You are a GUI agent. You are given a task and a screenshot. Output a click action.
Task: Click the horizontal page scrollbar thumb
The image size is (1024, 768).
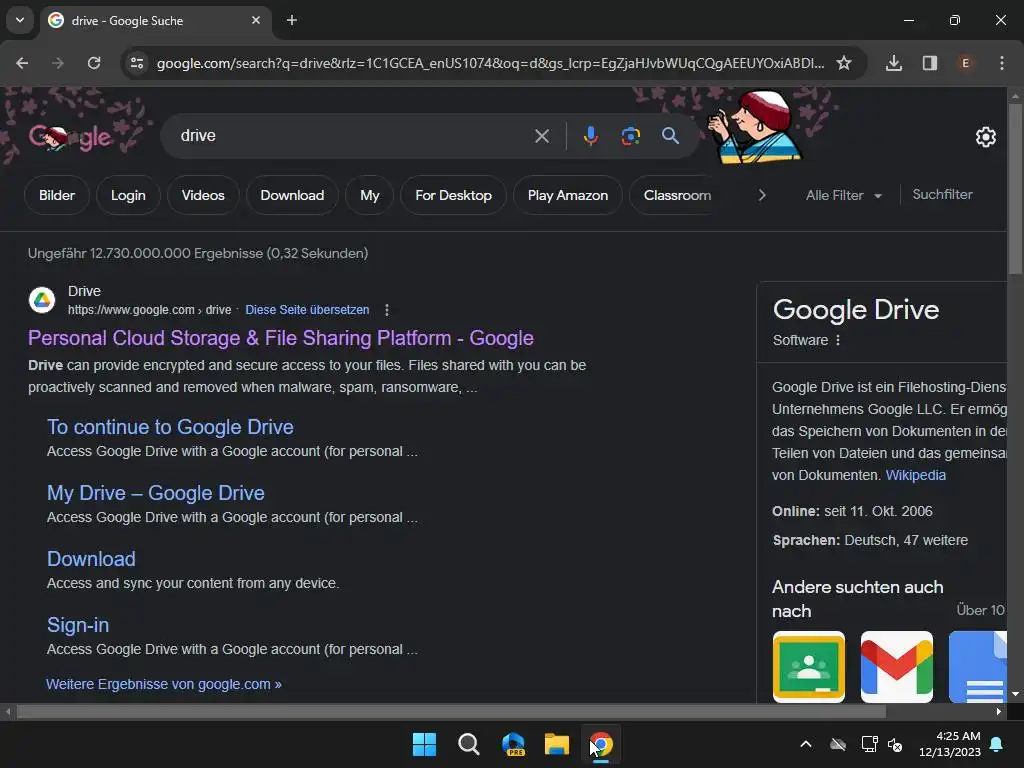point(451,712)
